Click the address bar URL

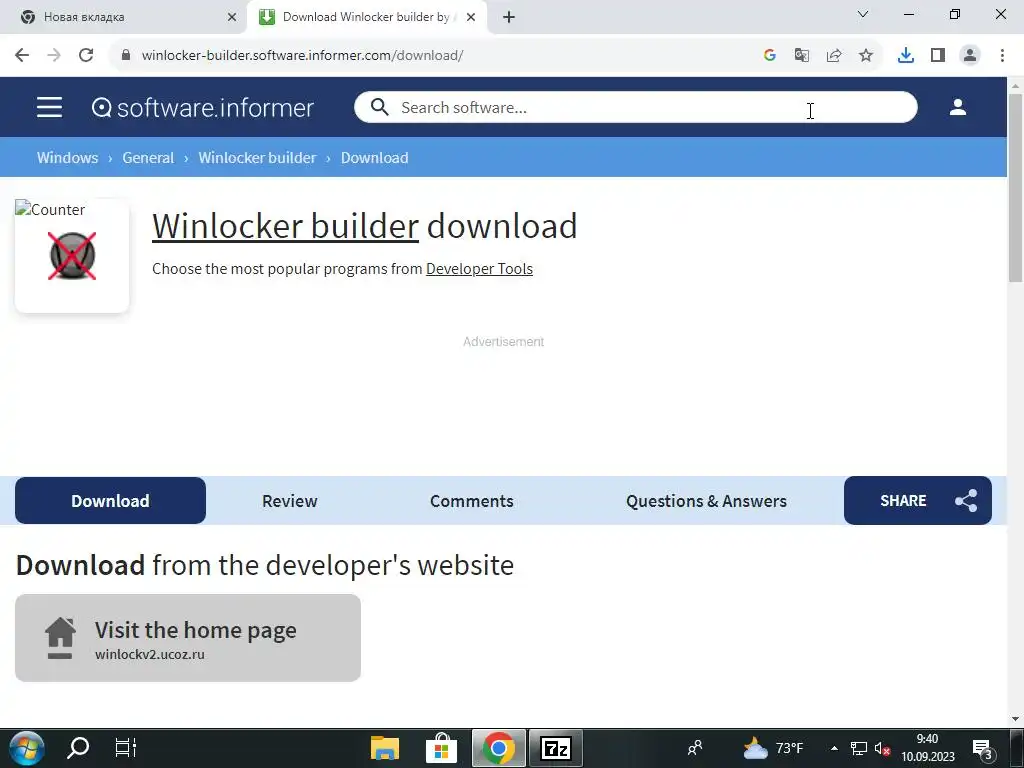pyautogui.click(x=302, y=55)
